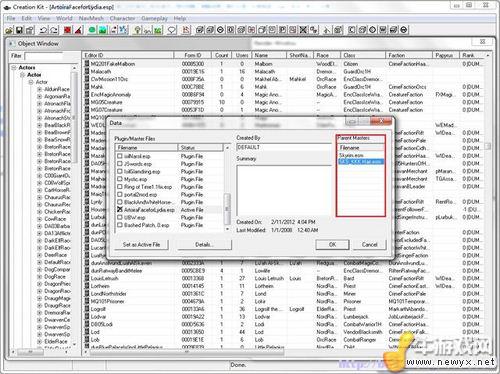
Task: Toggle the red square snap-to-grid icon
Action: pos(67,30)
